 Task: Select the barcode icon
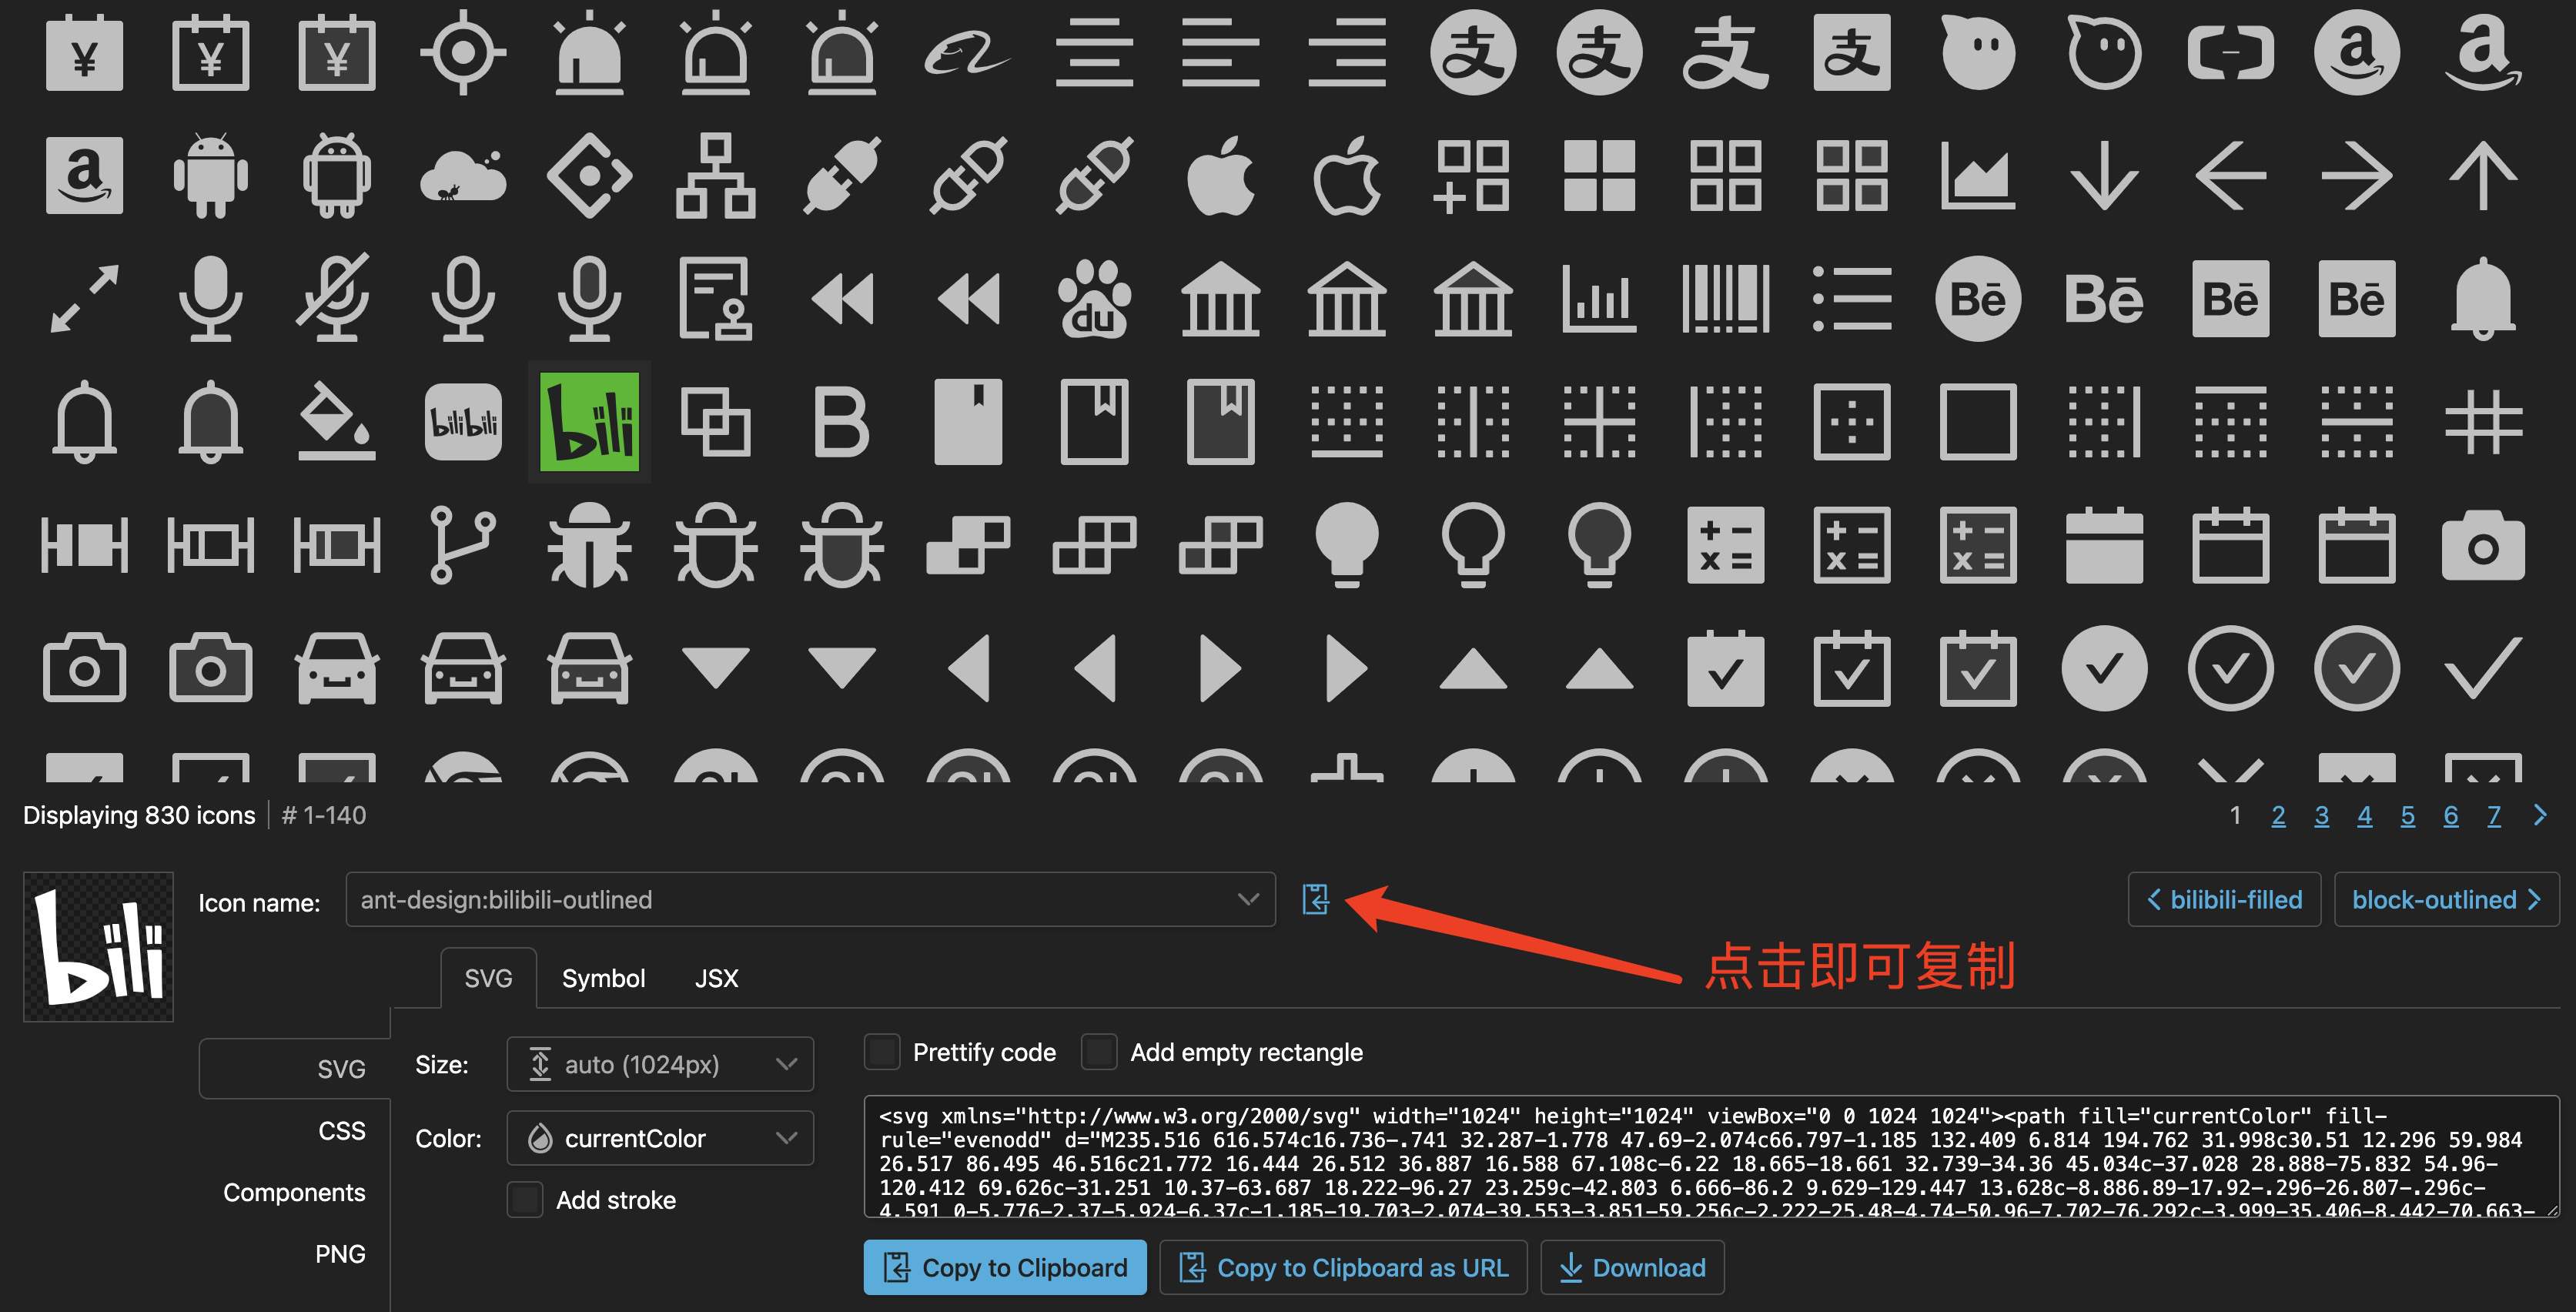pyautogui.click(x=1725, y=298)
